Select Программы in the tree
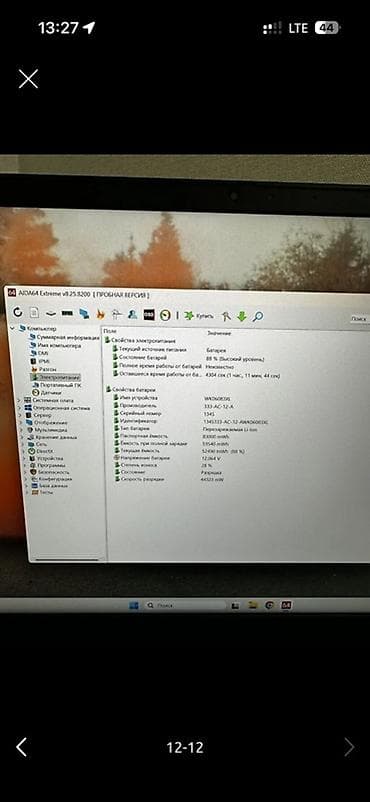This screenshot has height=802, width=370. coord(48,465)
